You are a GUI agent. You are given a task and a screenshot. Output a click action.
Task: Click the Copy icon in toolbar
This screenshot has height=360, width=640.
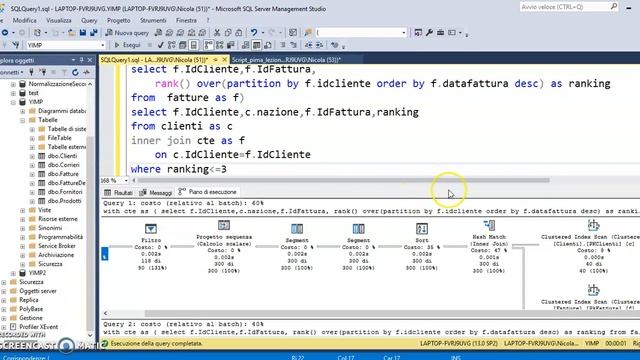point(228,33)
